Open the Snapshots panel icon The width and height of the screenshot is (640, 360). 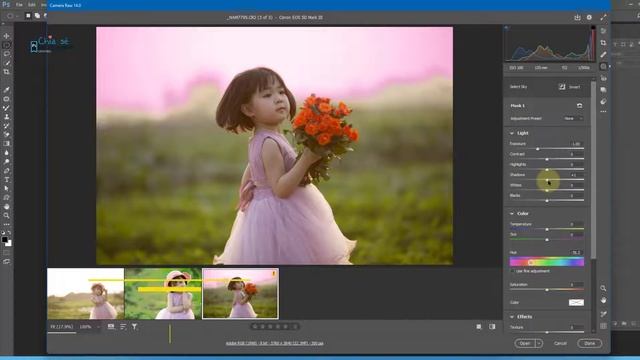604,90
